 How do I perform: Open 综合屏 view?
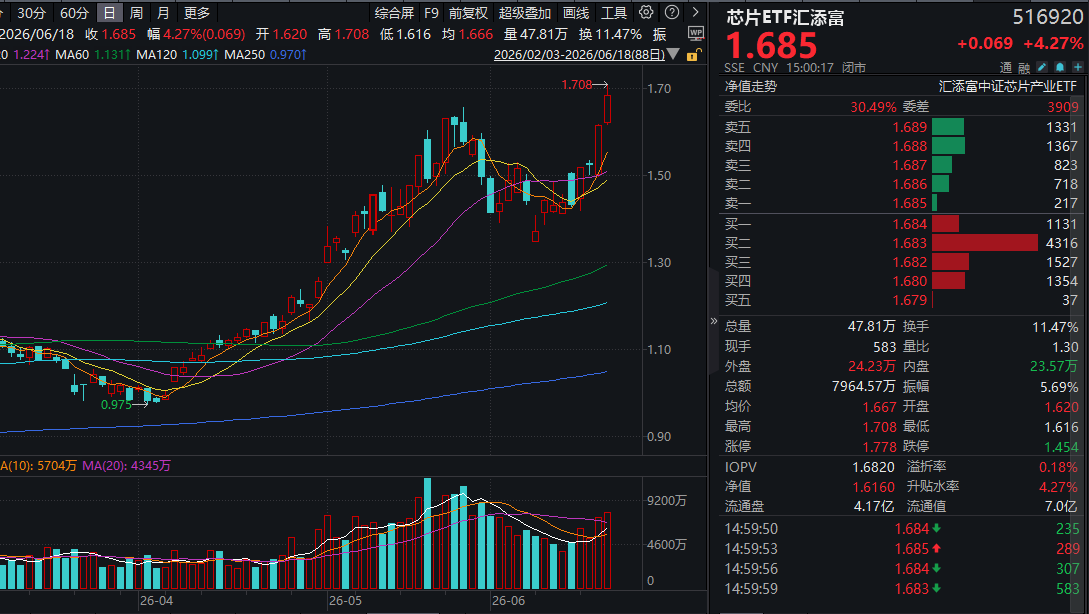click(x=394, y=13)
